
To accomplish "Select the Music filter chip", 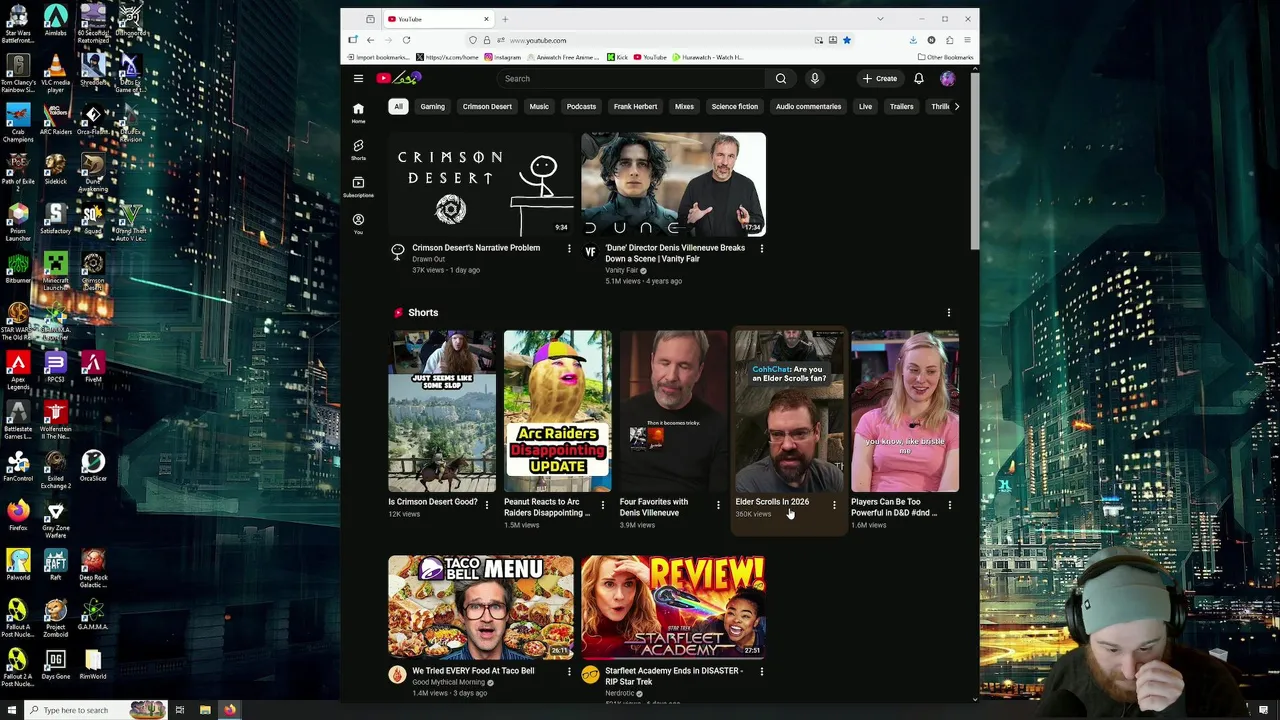I will coord(539,106).
